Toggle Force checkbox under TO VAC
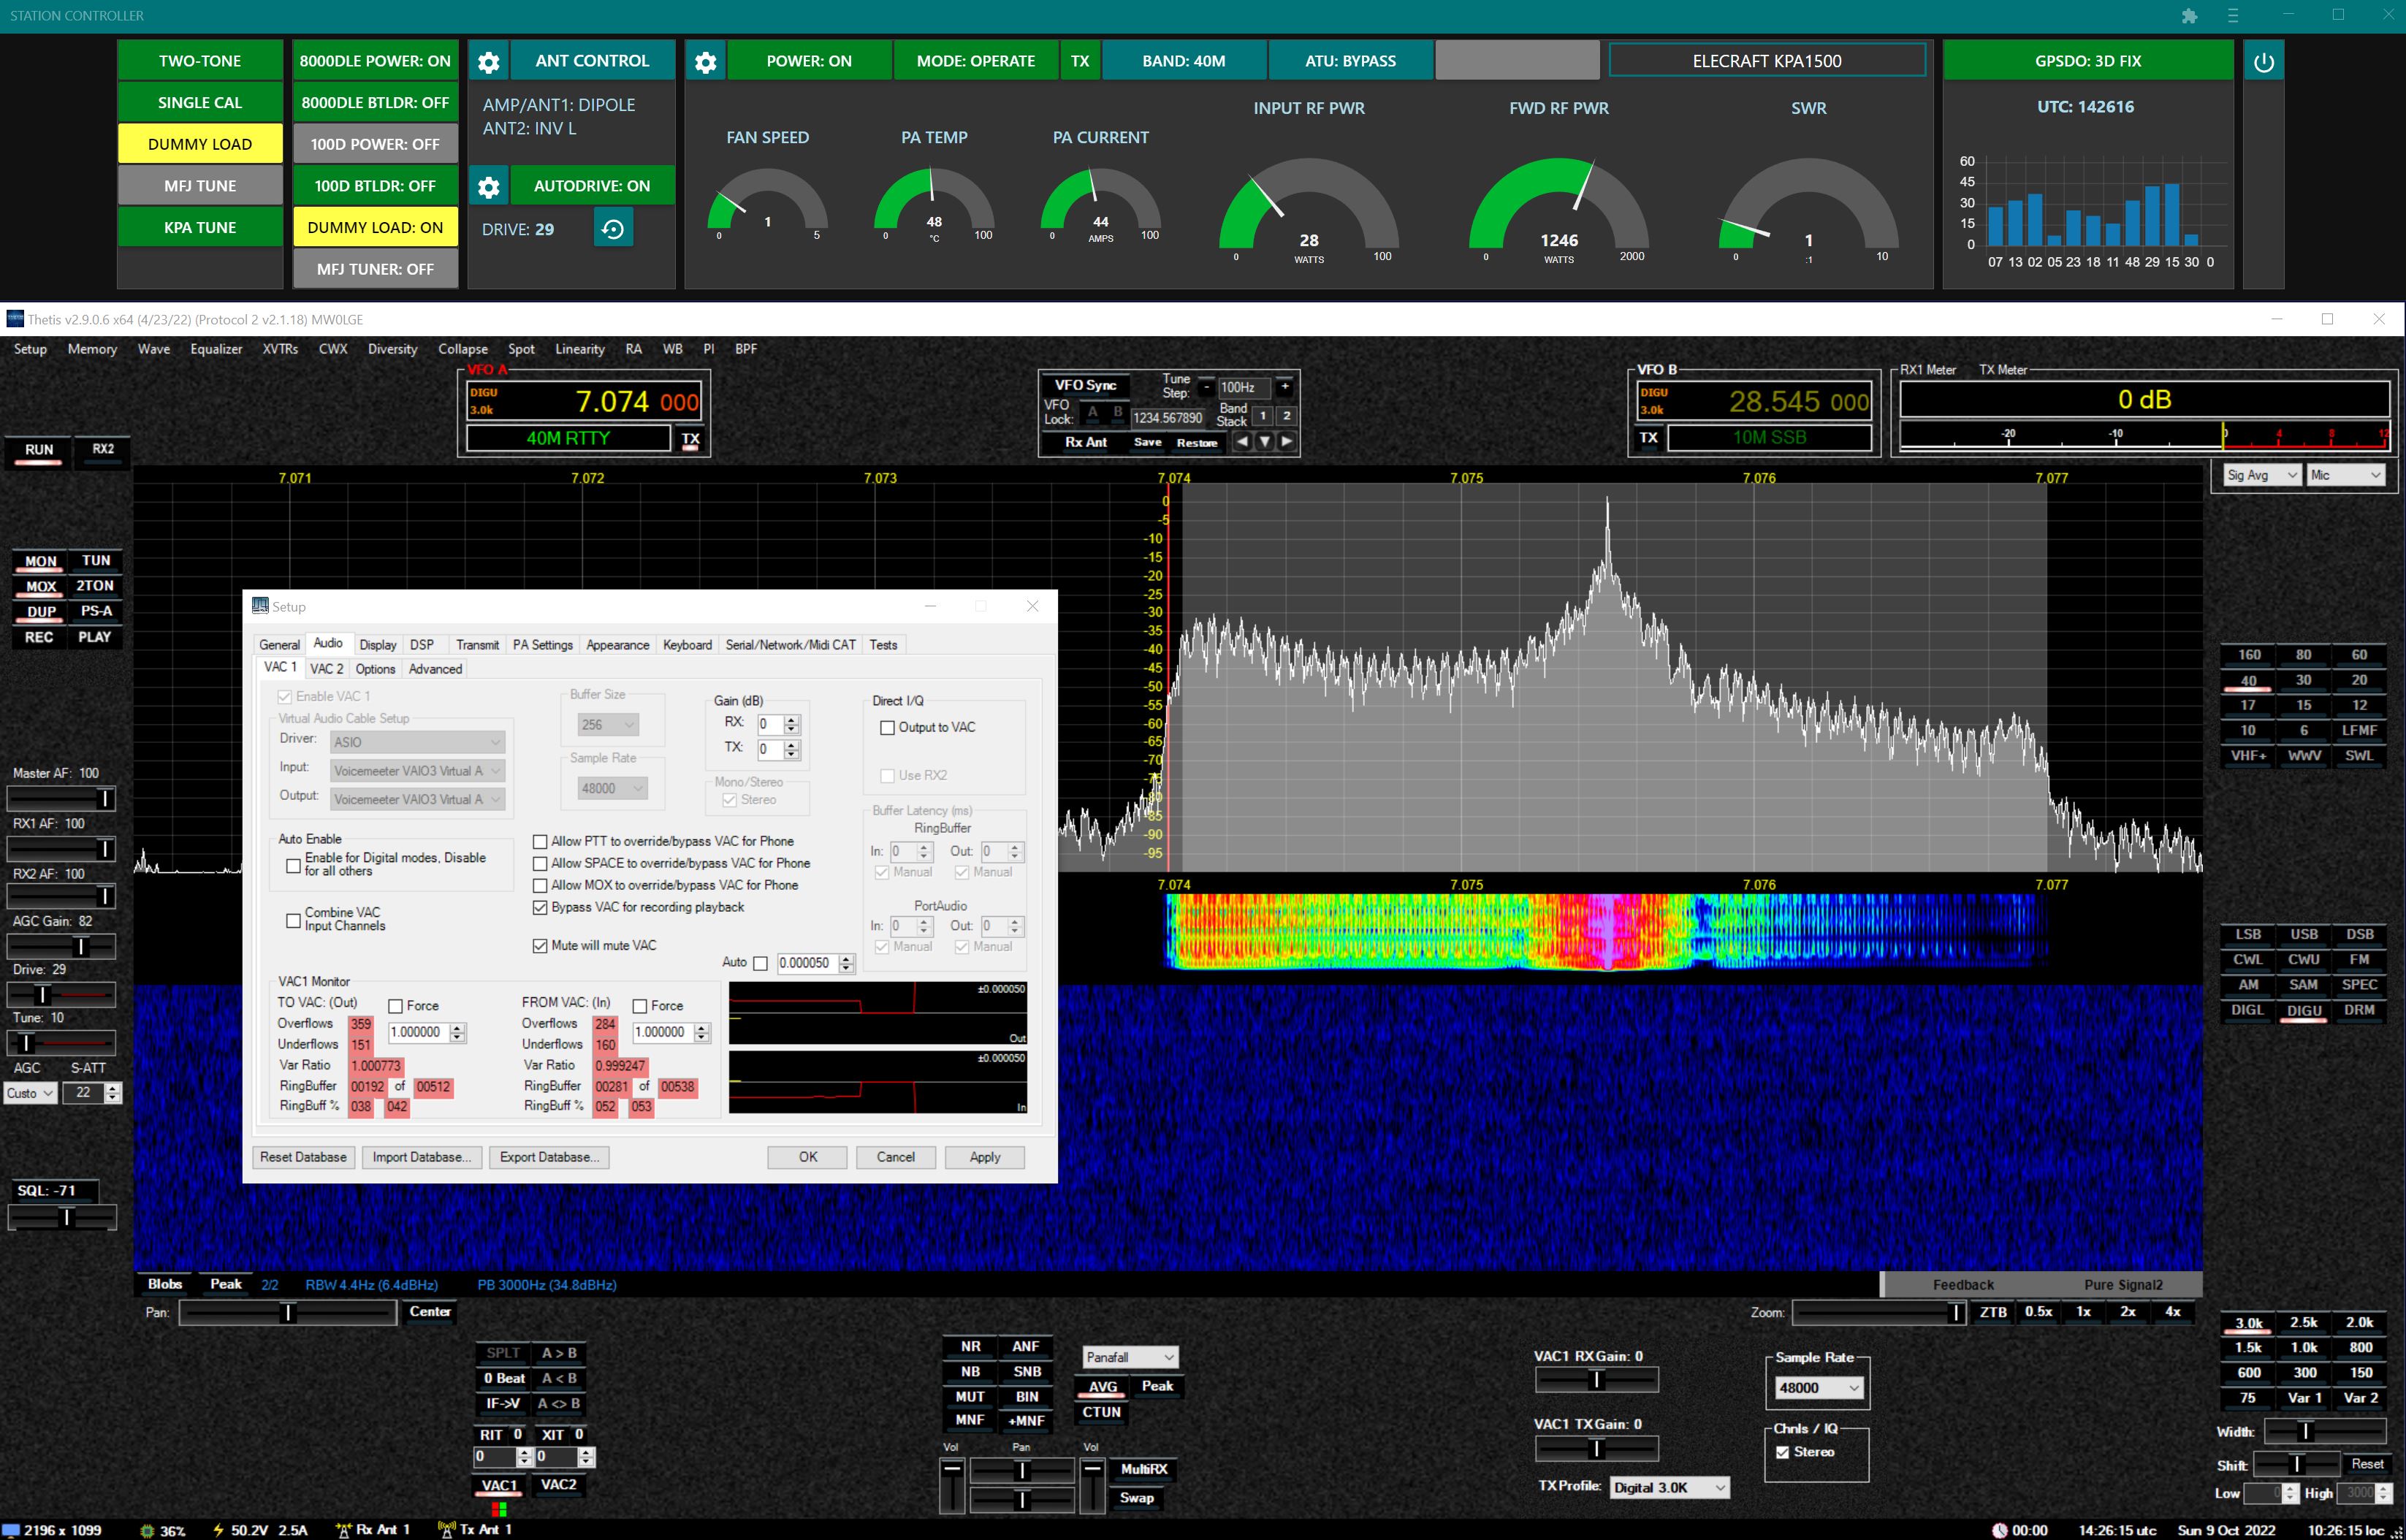This screenshot has height=1540, width=2406. (395, 1006)
